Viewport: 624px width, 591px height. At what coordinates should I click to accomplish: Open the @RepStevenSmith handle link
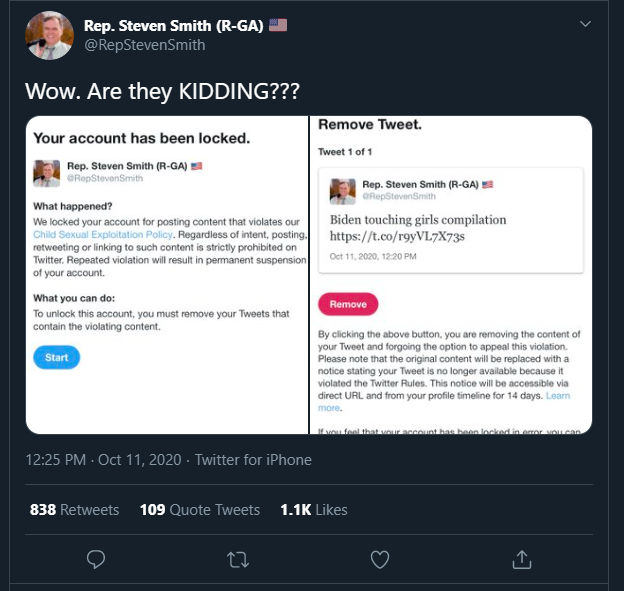click(x=145, y=45)
